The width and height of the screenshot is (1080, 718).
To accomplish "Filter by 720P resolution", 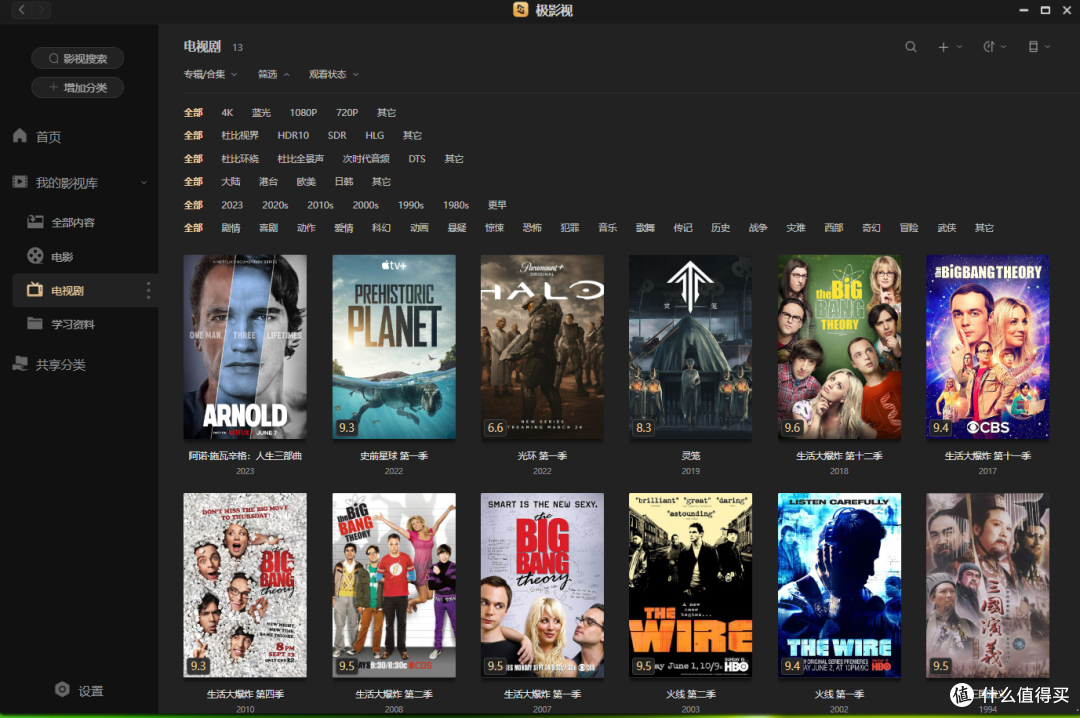I will [x=346, y=112].
